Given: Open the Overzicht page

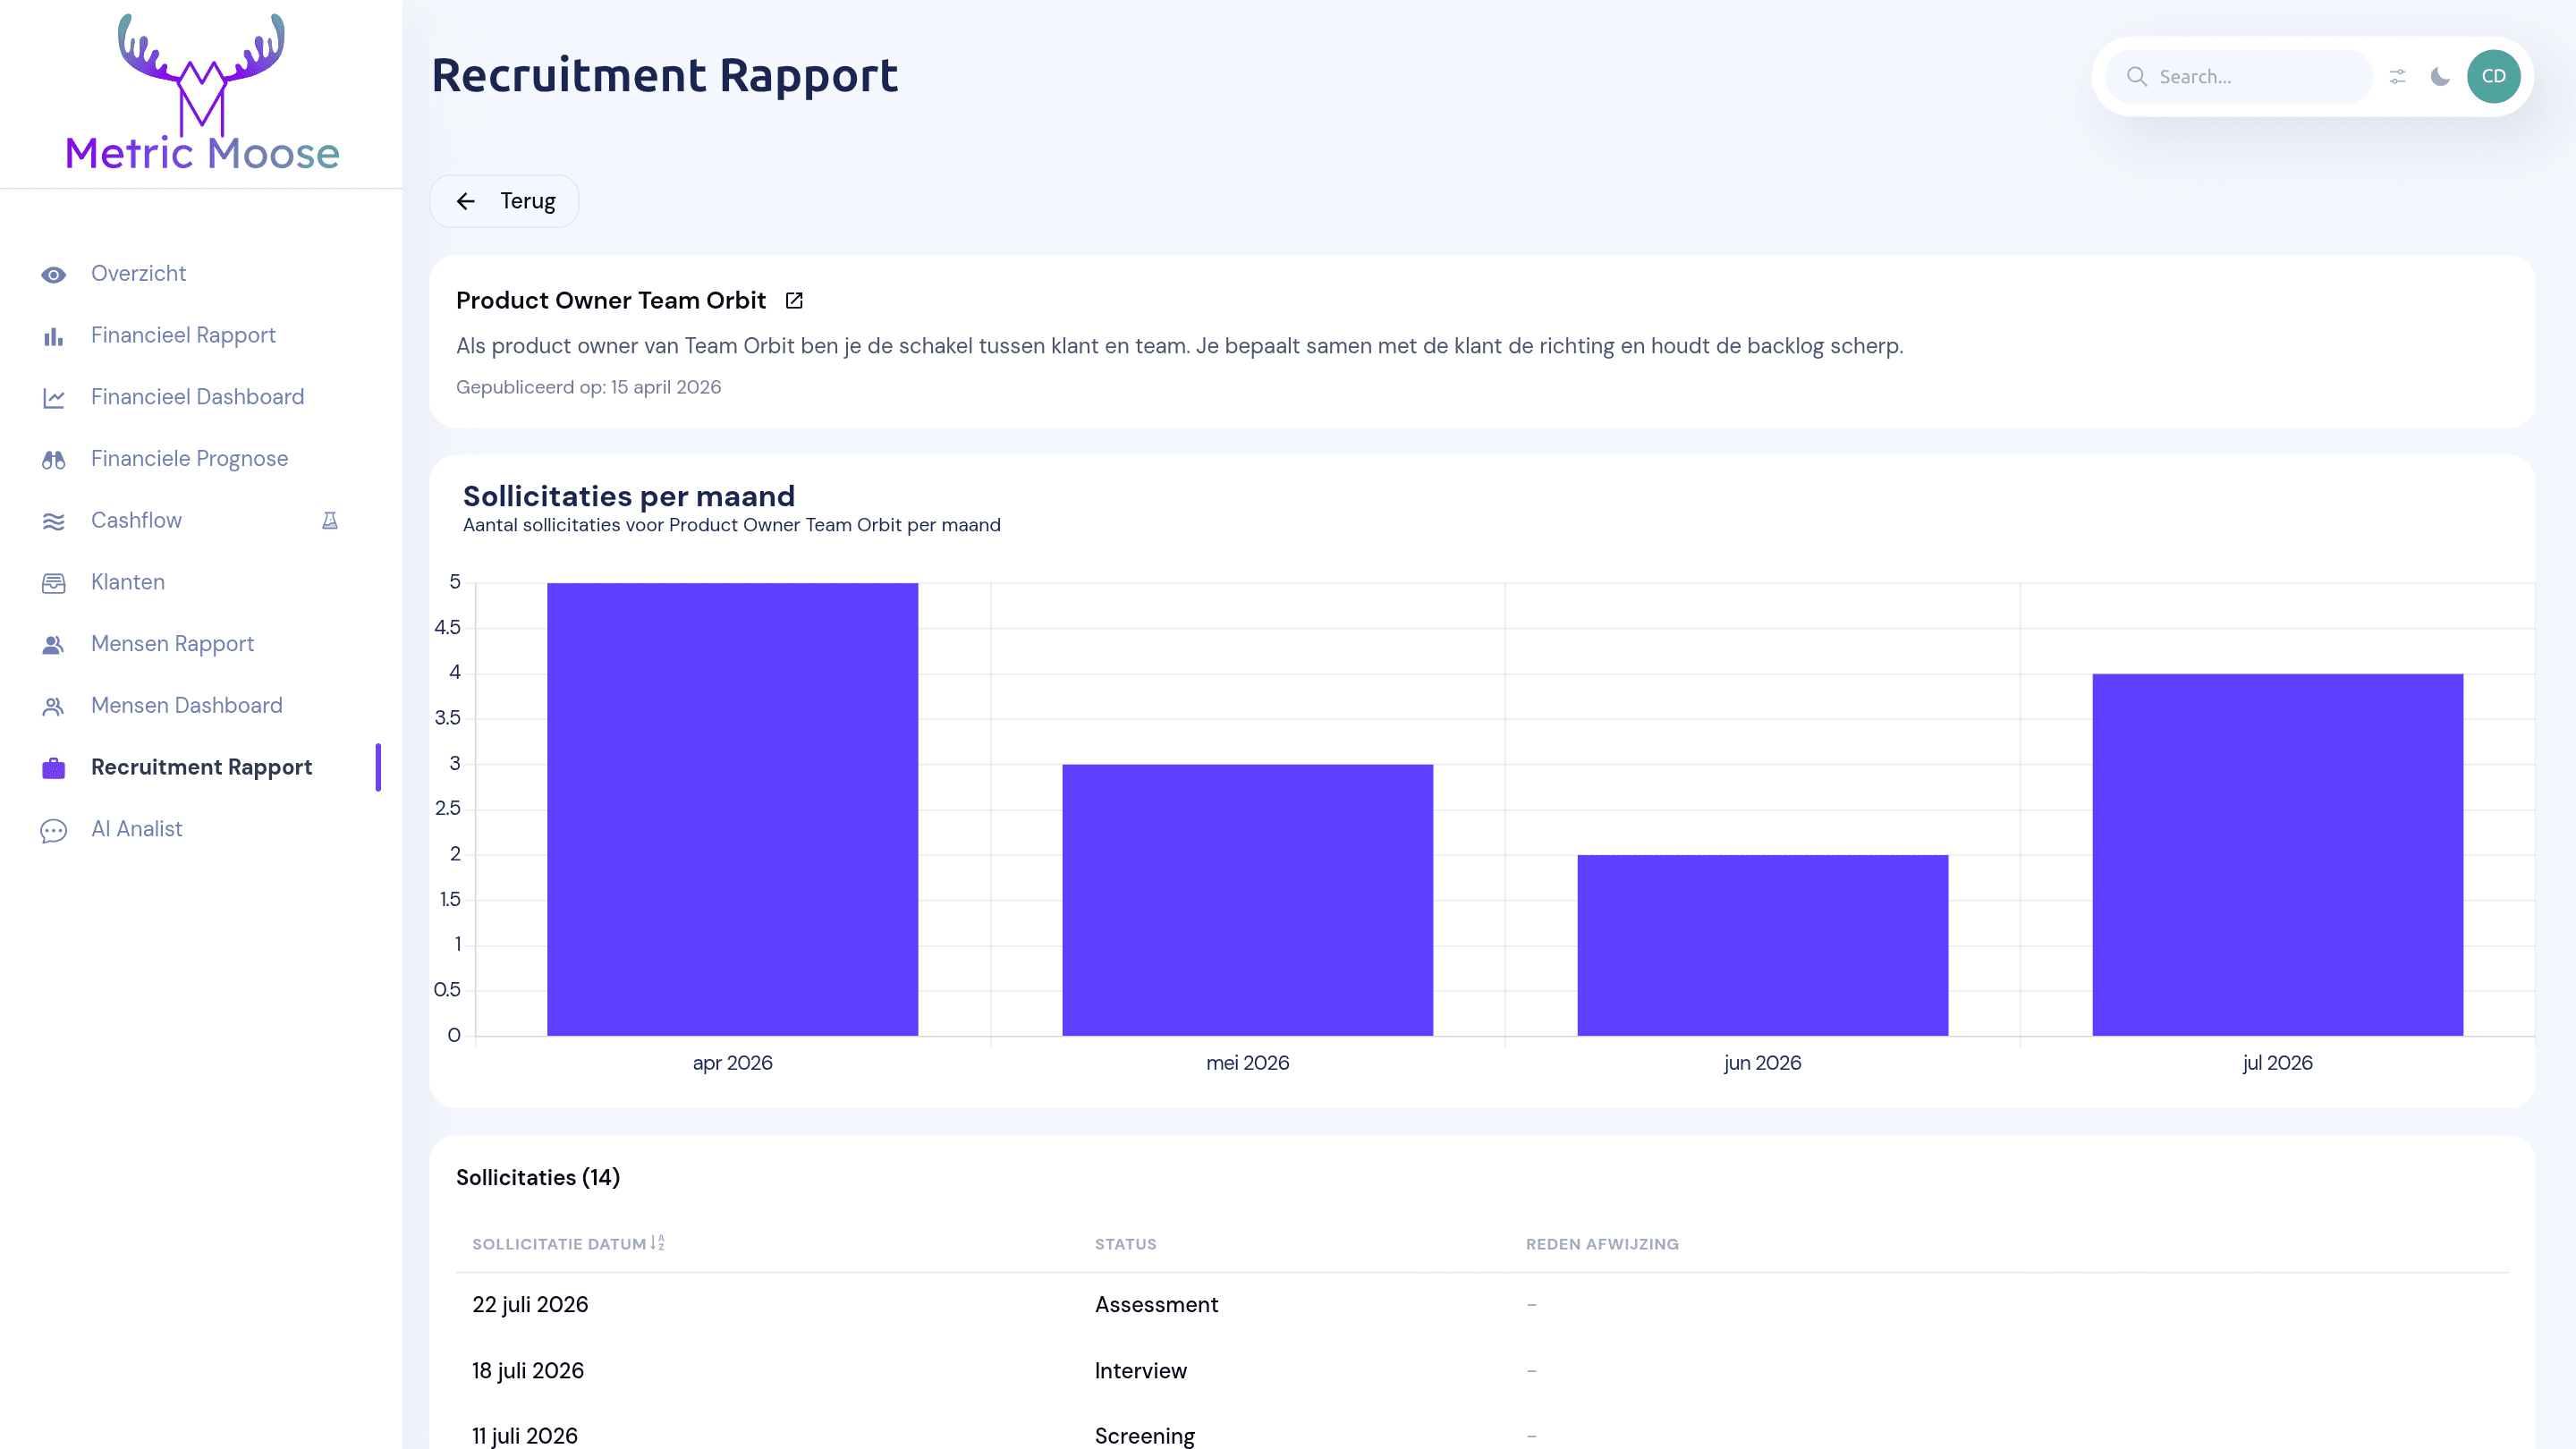Looking at the screenshot, I should pos(139,274).
